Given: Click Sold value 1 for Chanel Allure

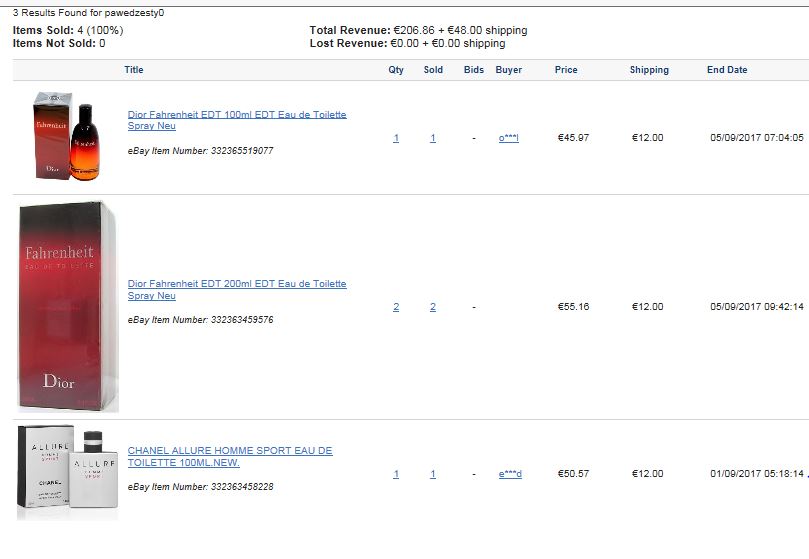Looking at the screenshot, I should pos(433,474).
